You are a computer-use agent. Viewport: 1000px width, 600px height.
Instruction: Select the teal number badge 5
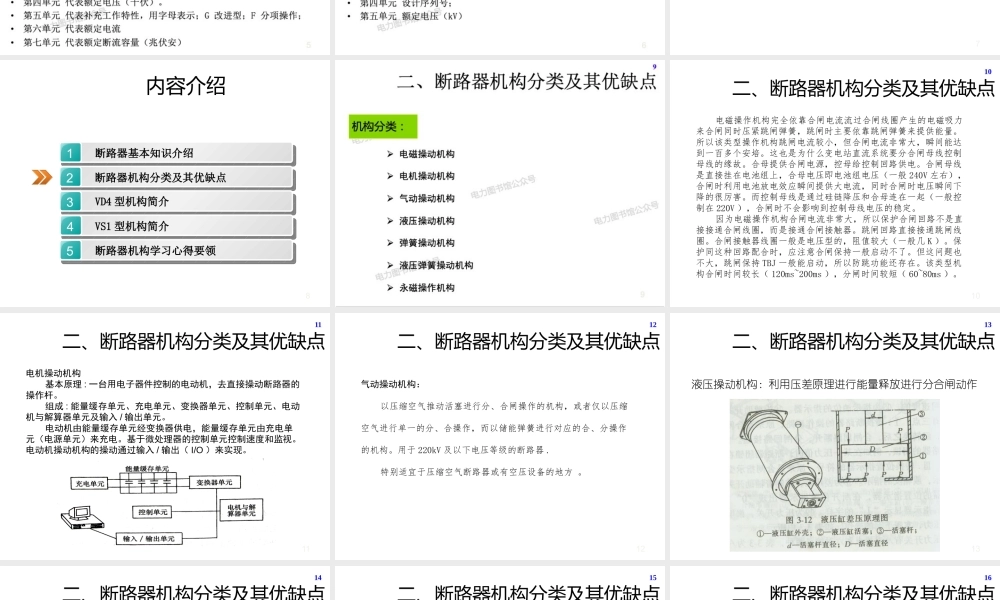tap(69, 253)
